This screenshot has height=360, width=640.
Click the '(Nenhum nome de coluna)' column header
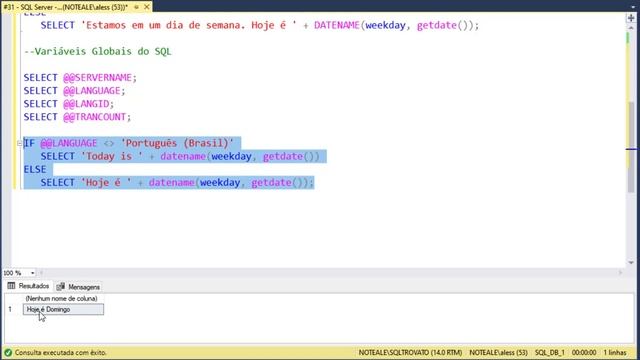click(61, 298)
